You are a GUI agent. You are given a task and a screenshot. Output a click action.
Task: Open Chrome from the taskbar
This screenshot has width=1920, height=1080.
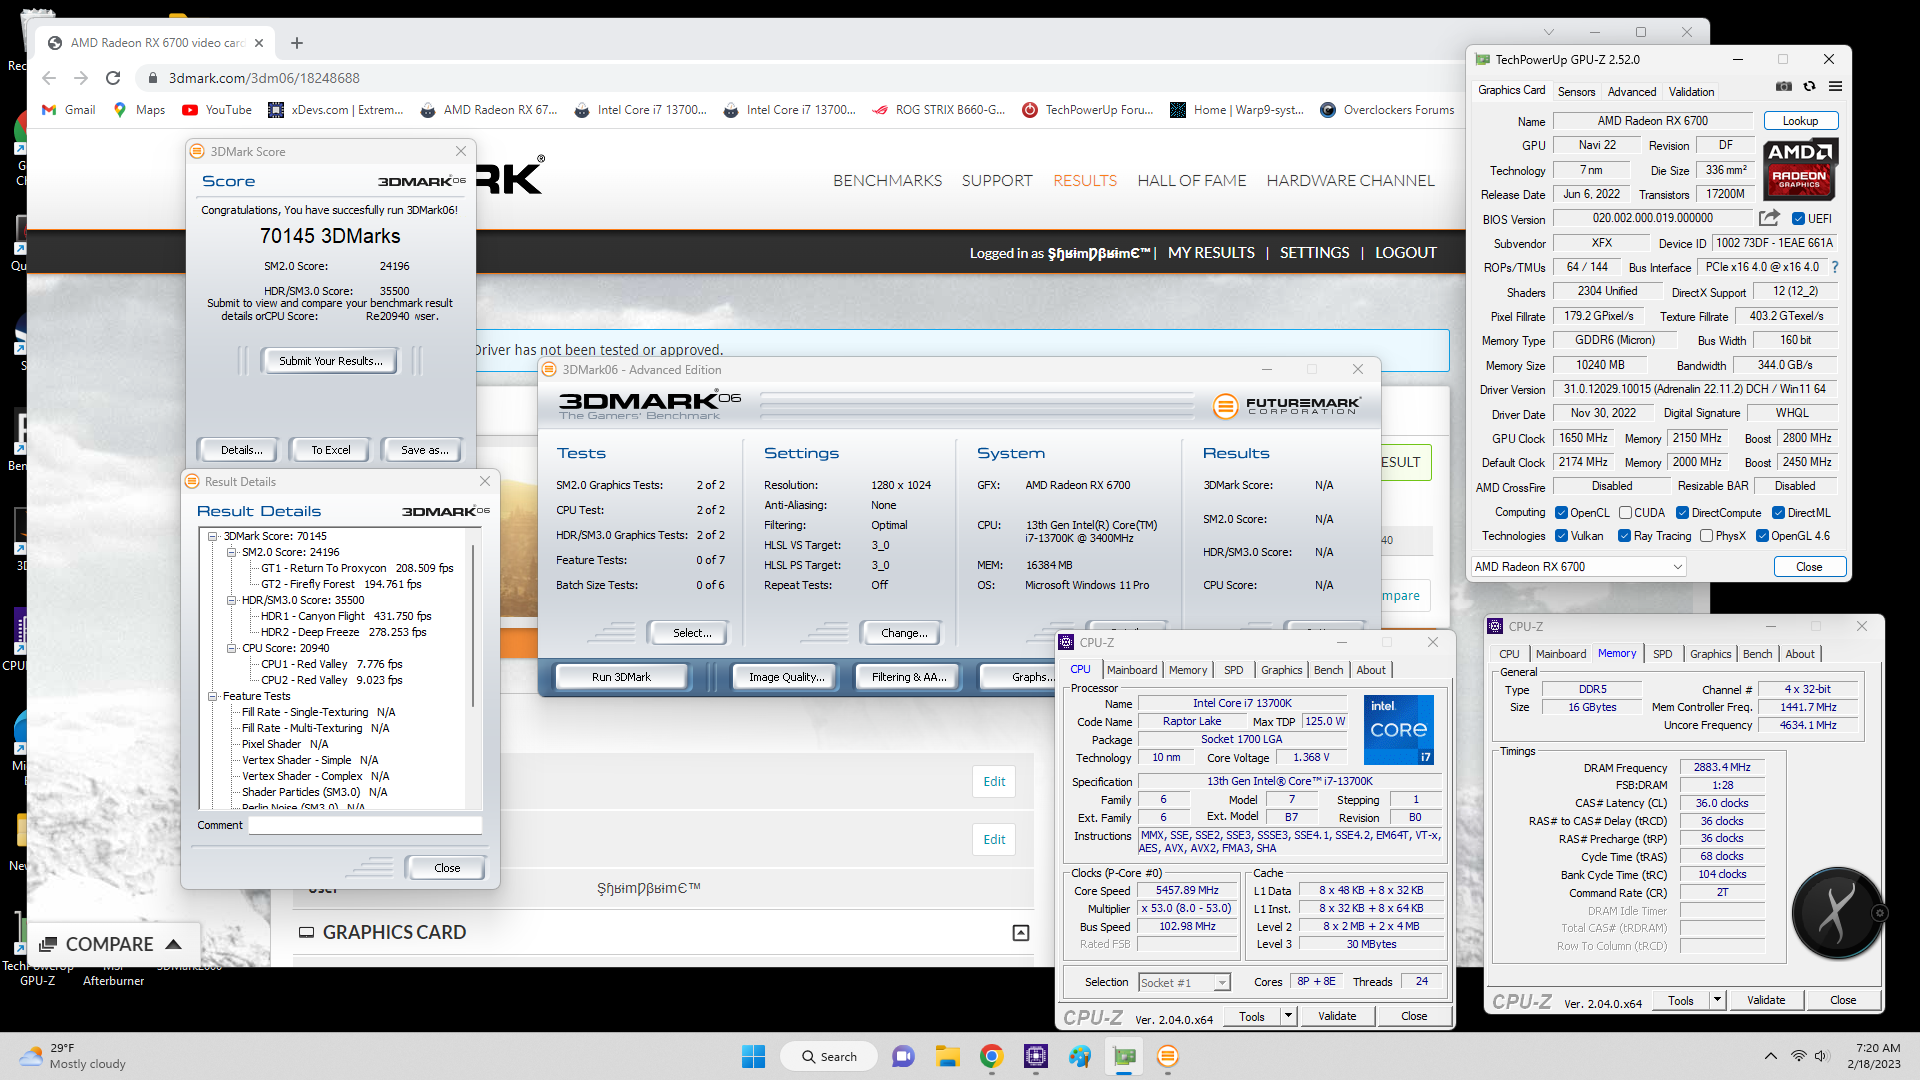click(x=991, y=1056)
